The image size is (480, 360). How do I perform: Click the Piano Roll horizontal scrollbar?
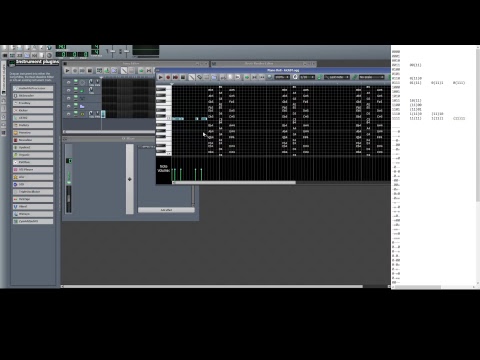point(234,183)
